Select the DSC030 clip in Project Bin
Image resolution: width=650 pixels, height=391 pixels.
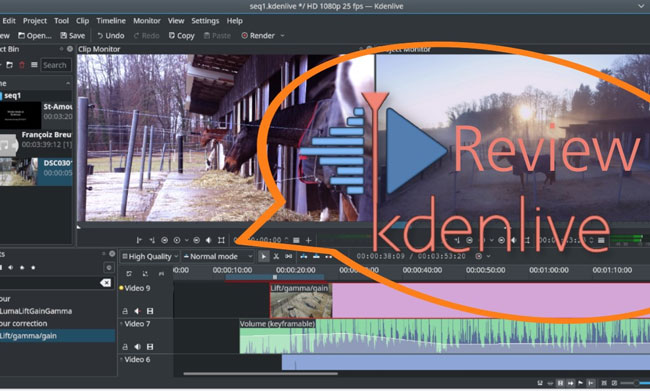[x=36, y=171]
